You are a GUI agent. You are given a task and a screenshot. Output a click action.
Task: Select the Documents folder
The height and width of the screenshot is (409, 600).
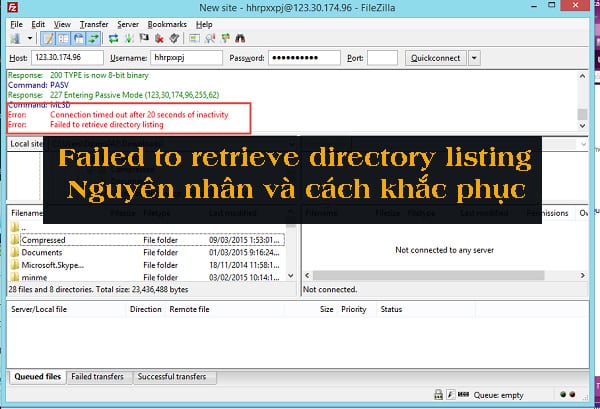click(147, 253)
